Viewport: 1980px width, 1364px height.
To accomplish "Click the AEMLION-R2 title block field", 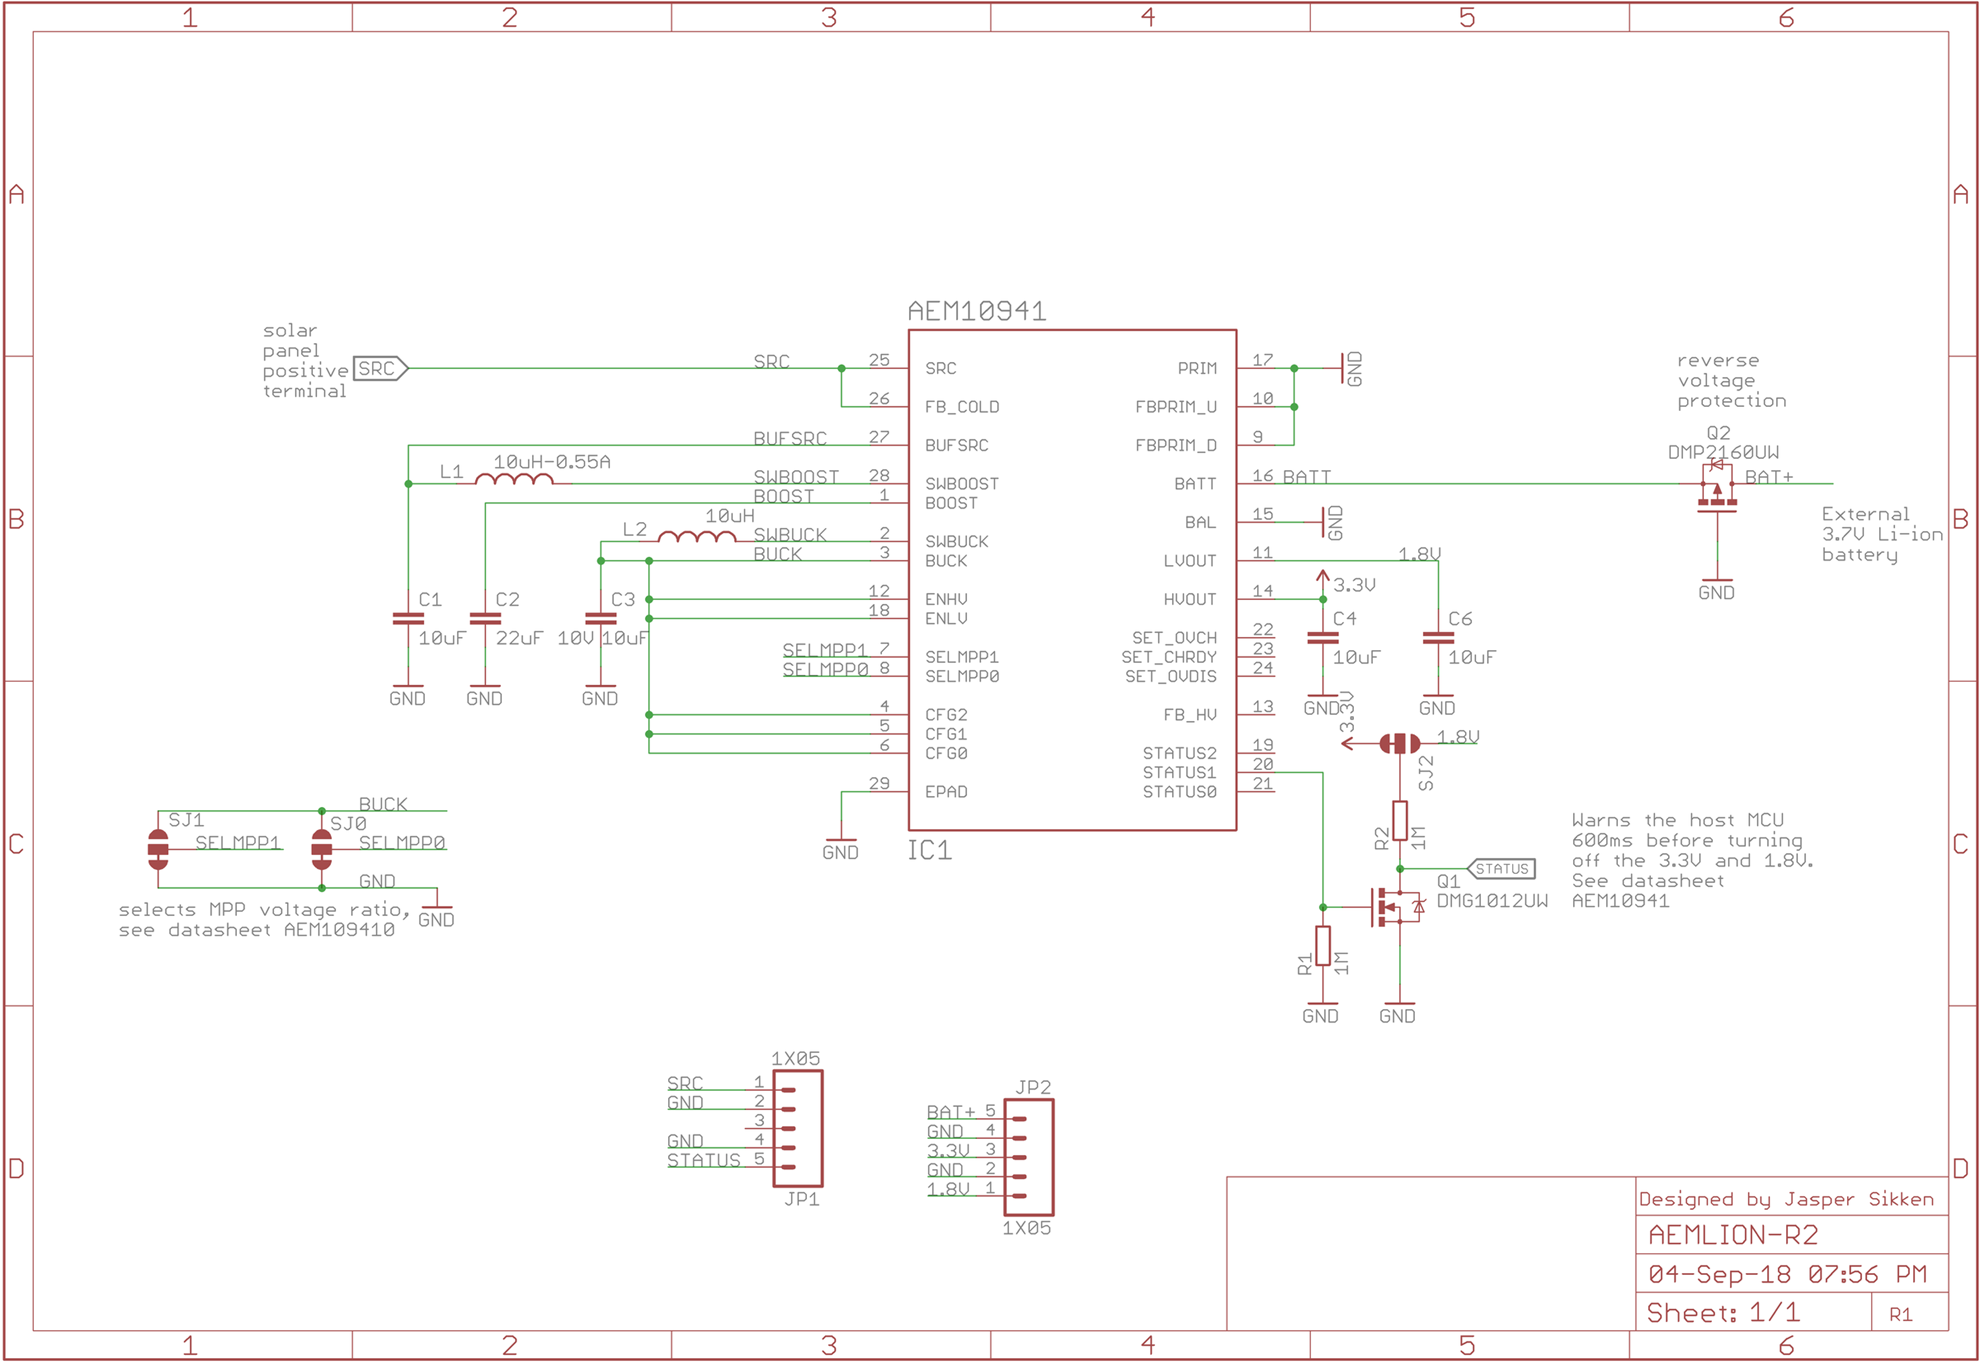I will (x=1732, y=1235).
